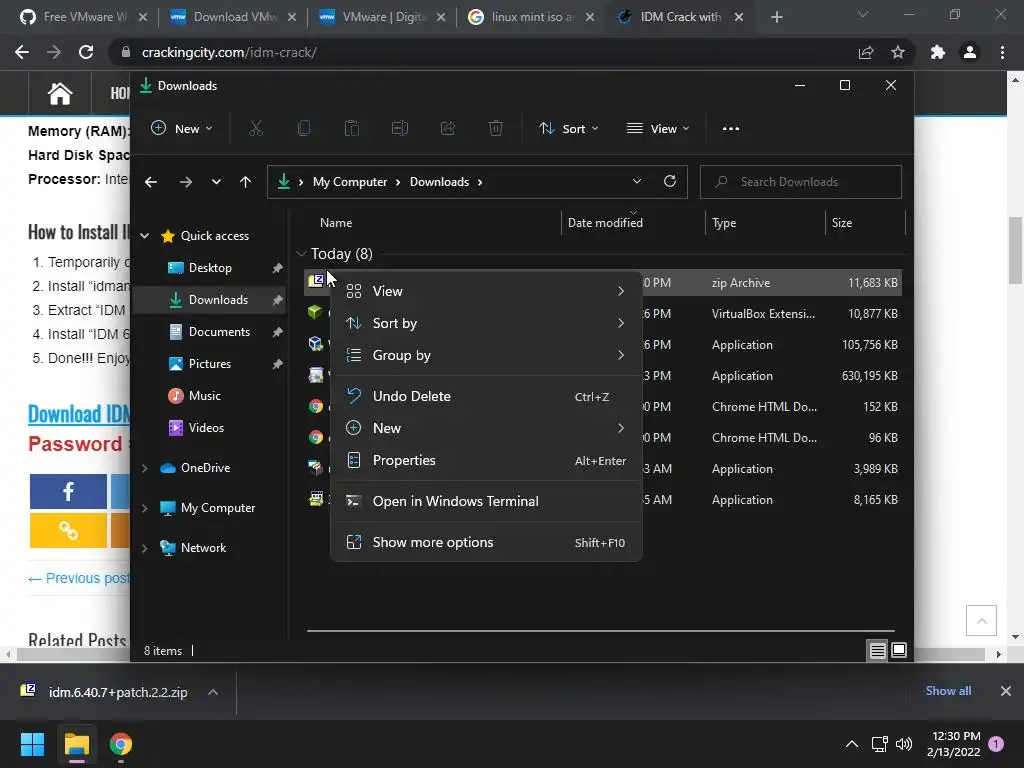Switch to the linux mint iso Chrome tab
This screenshot has width=1024, height=768.
[532, 17]
